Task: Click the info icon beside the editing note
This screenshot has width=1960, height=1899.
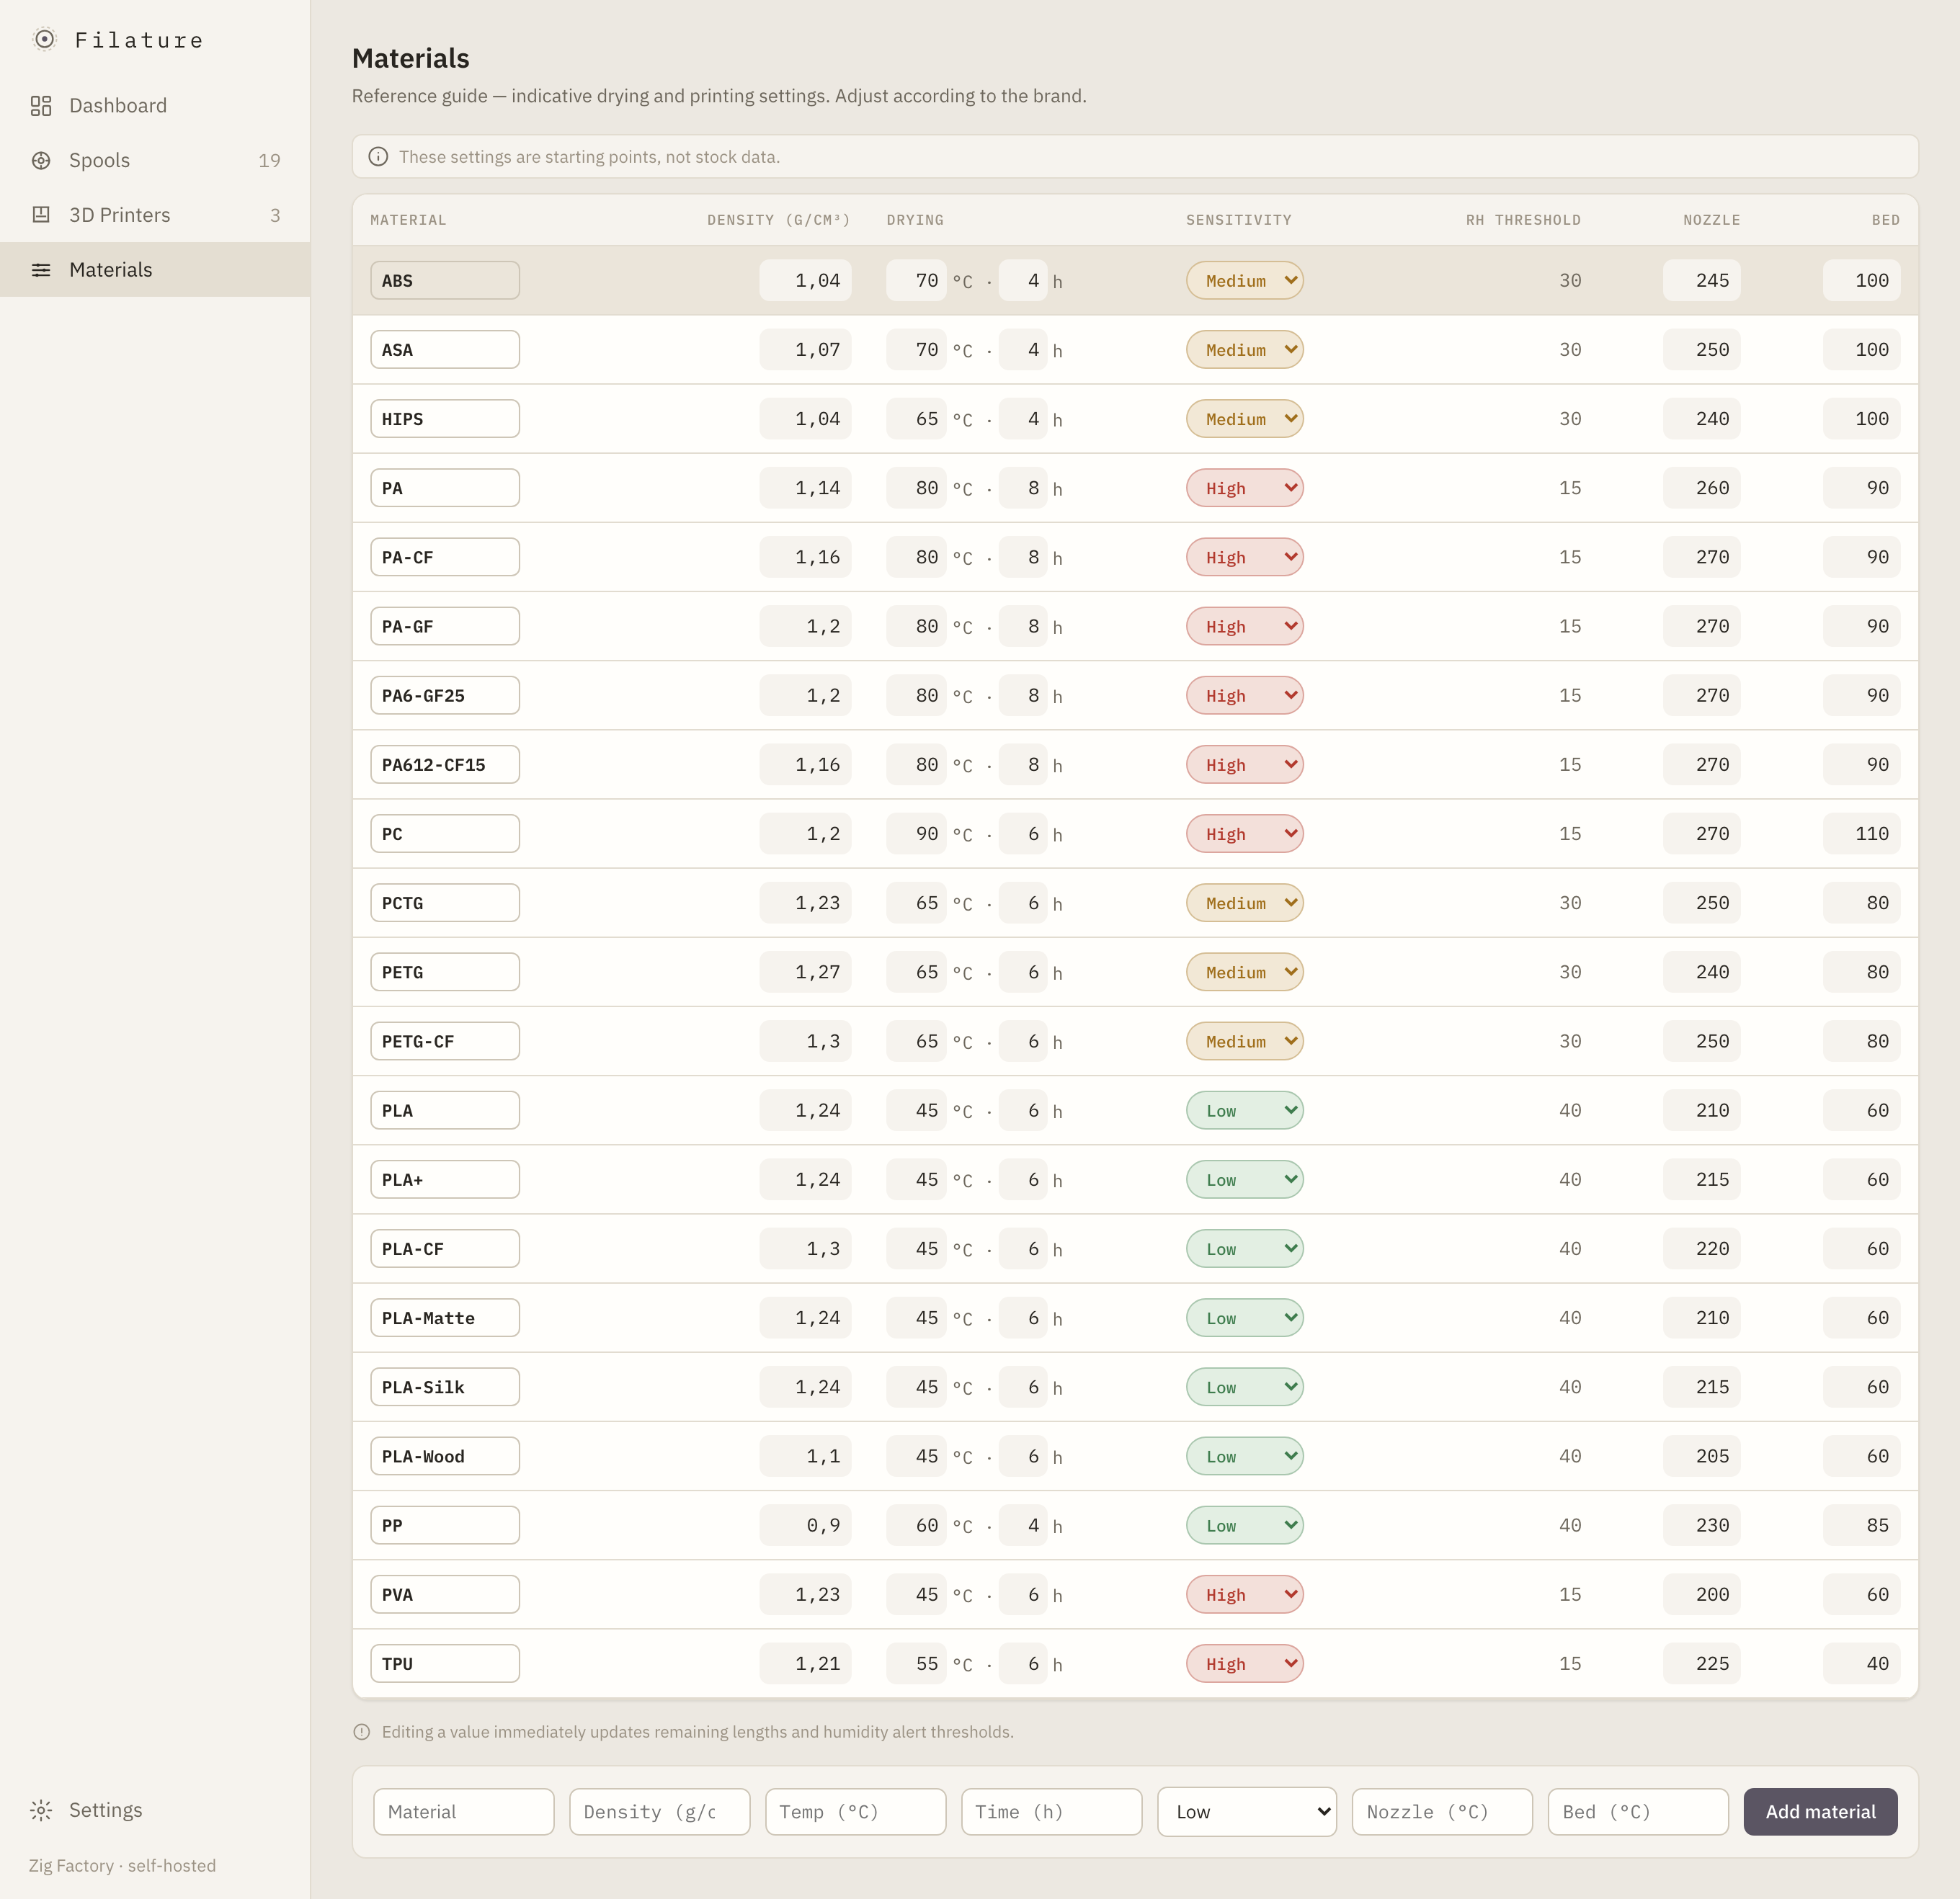Action: click(x=362, y=1732)
